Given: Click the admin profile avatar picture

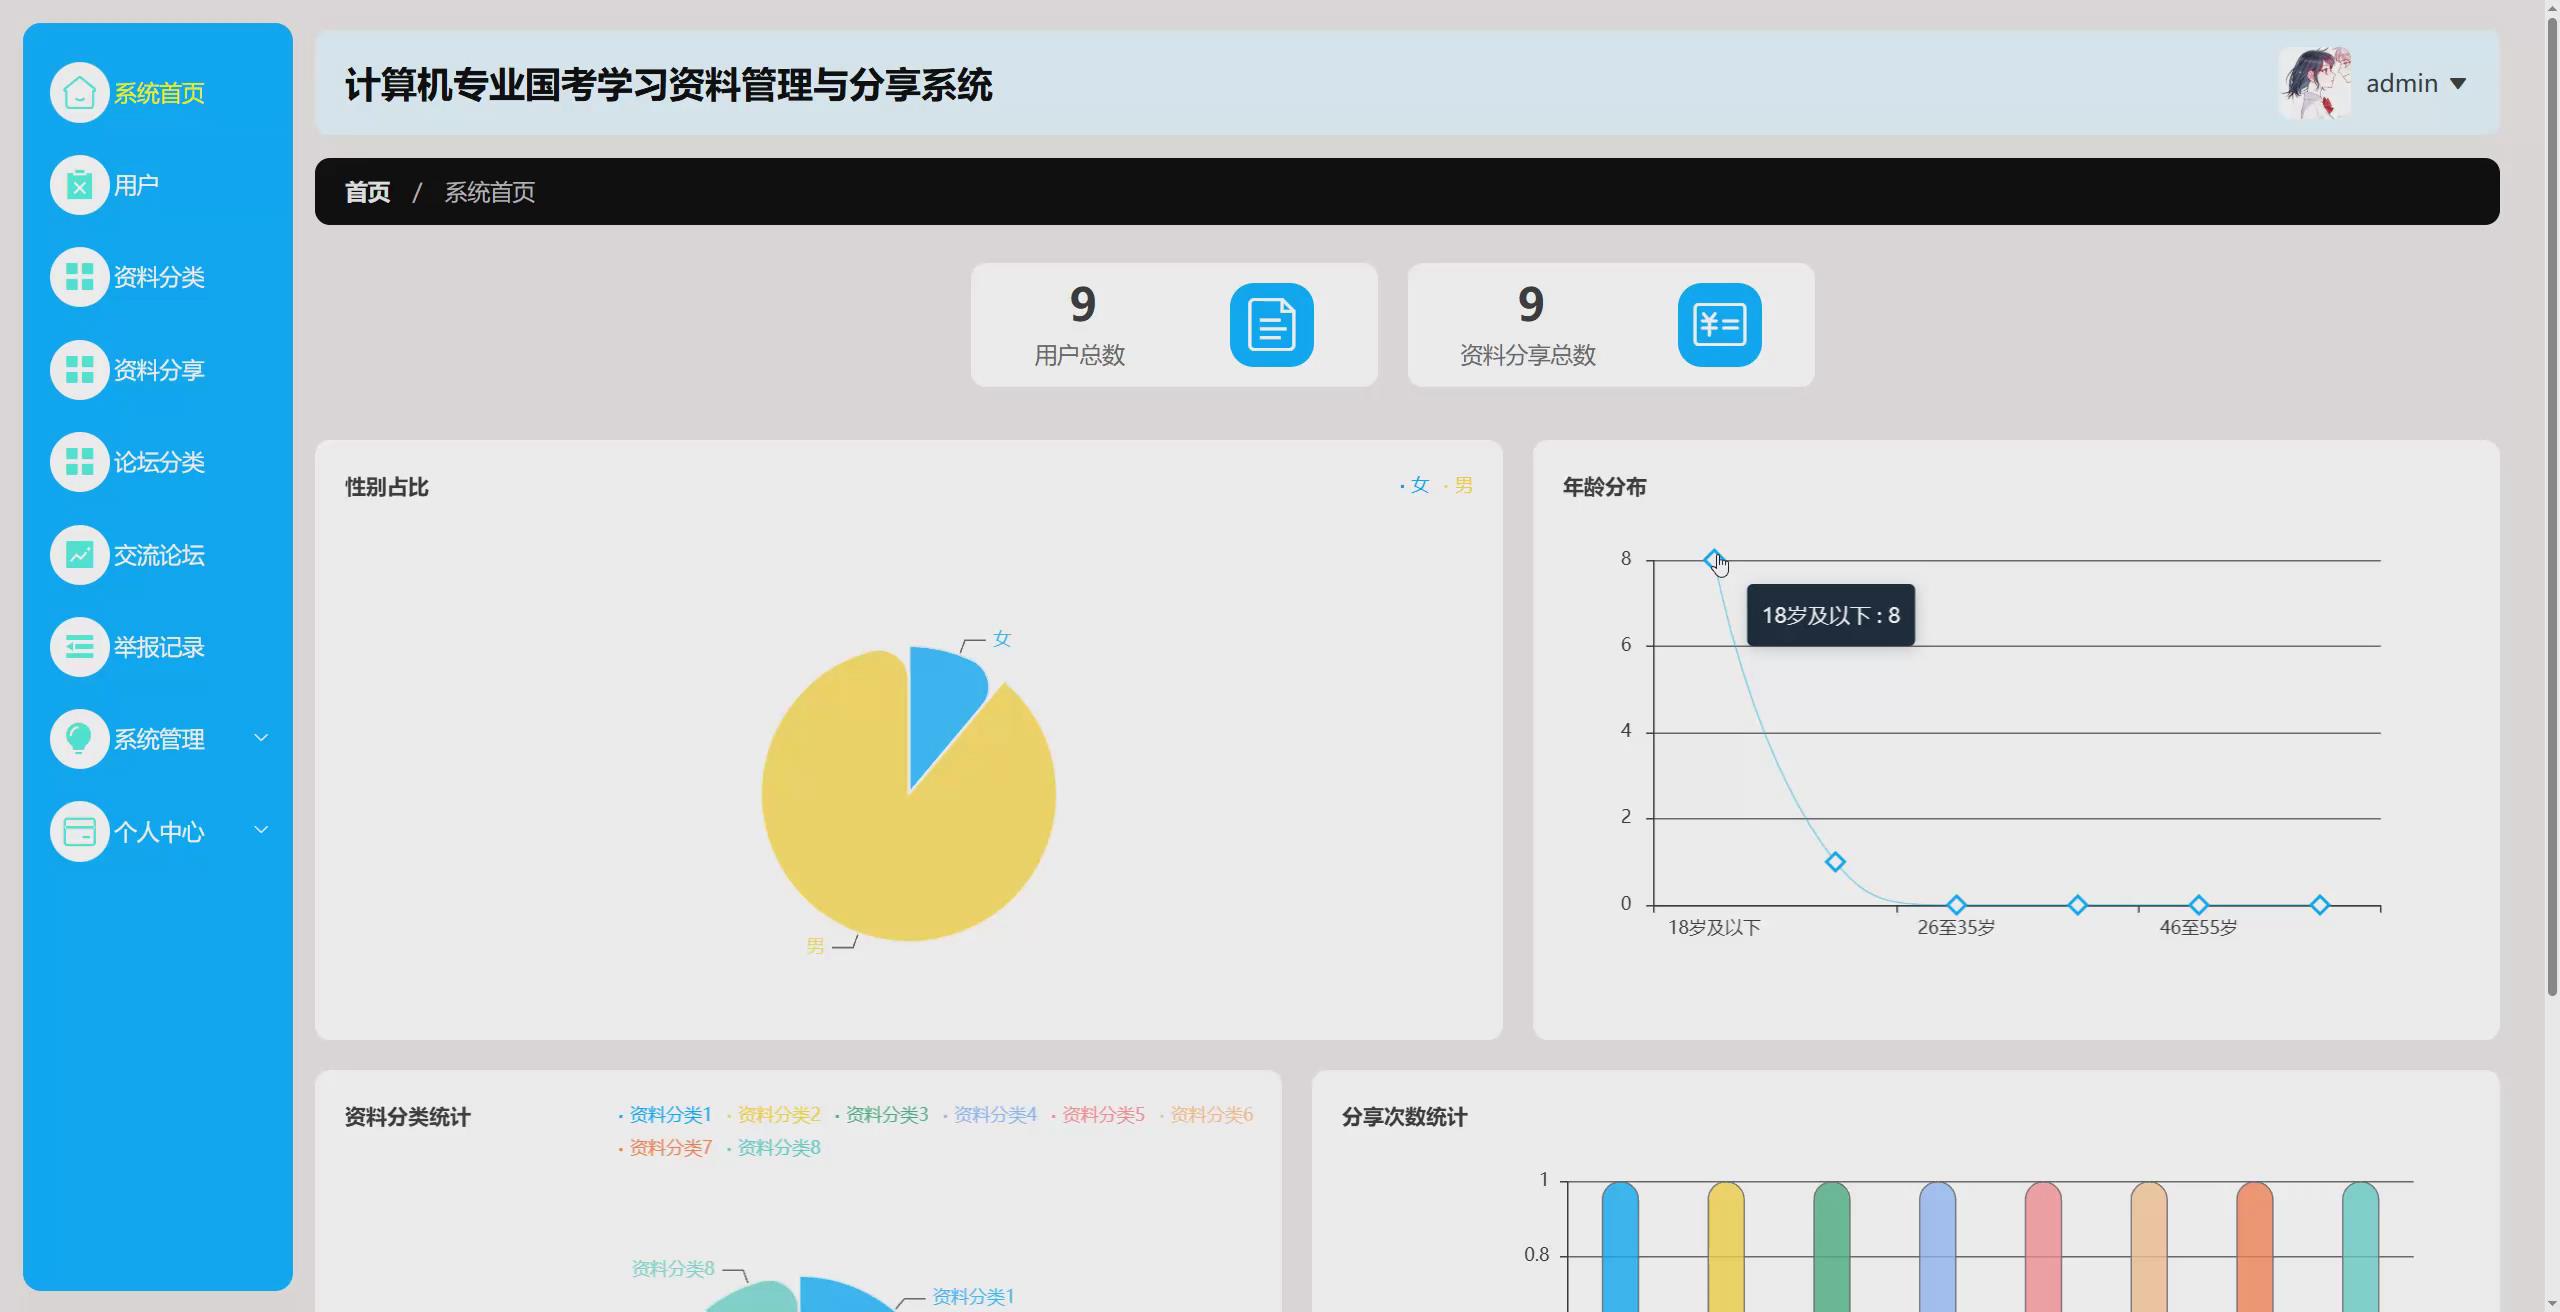Looking at the screenshot, I should click(x=2317, y=83).
